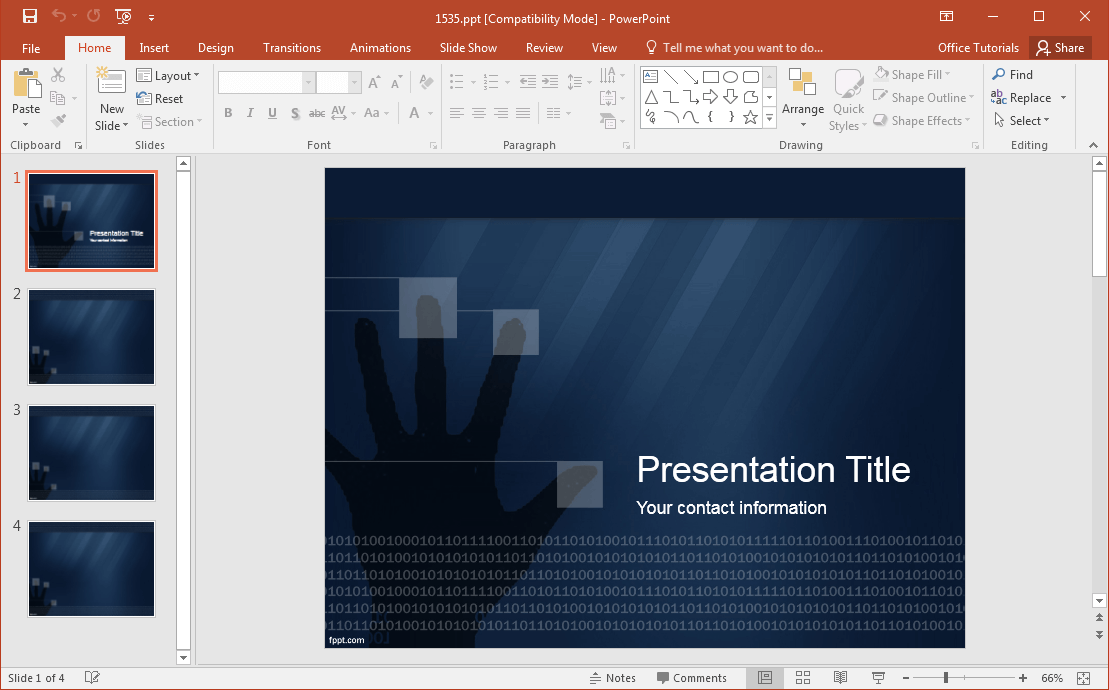
Task: Toggle Italic text formatting
Action: [250, 113]
